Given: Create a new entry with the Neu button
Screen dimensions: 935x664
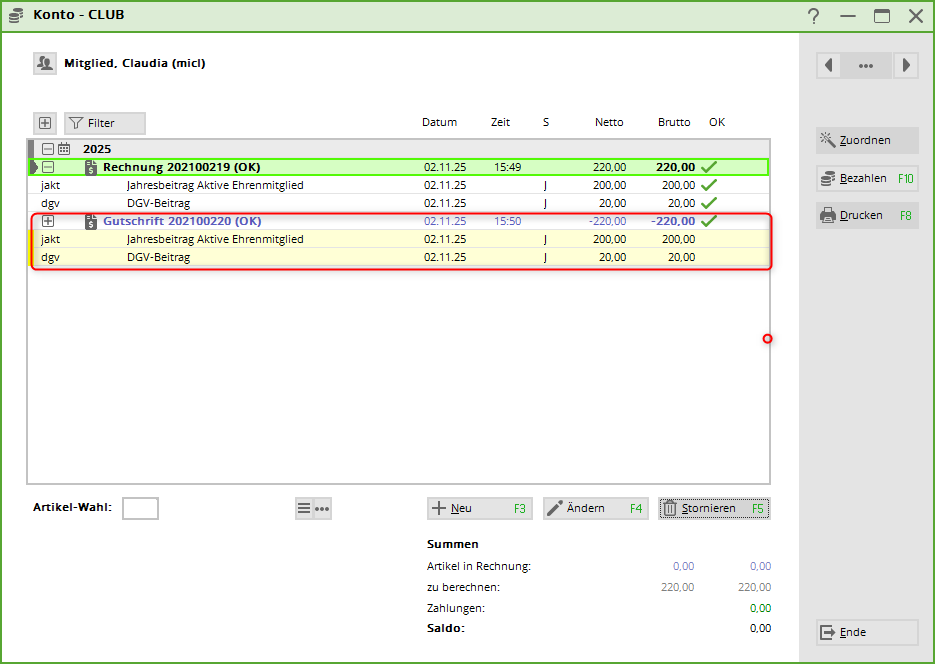Looking at the screenshot, I should 479,508.
